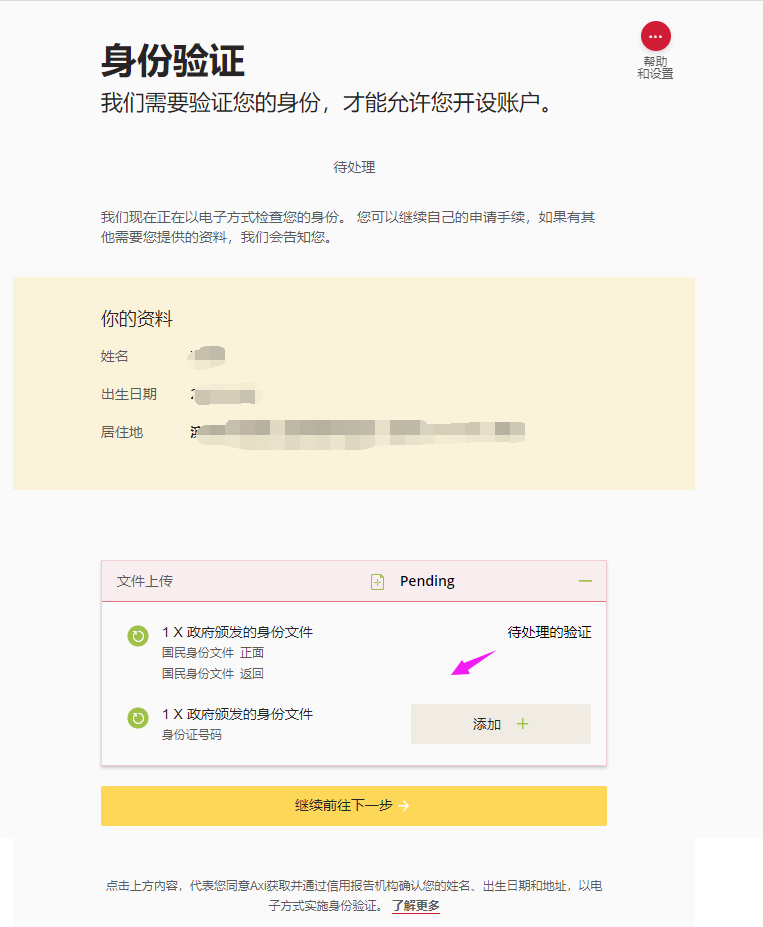Click green status icon beside 身份证号码 entry
The image size is (763, 927).
[138, 717]
